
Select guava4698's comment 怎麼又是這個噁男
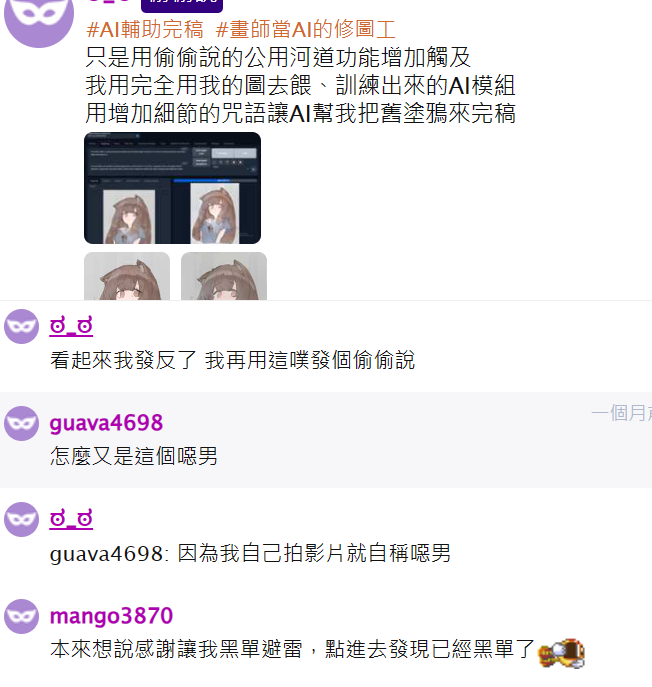click(134, 456)
